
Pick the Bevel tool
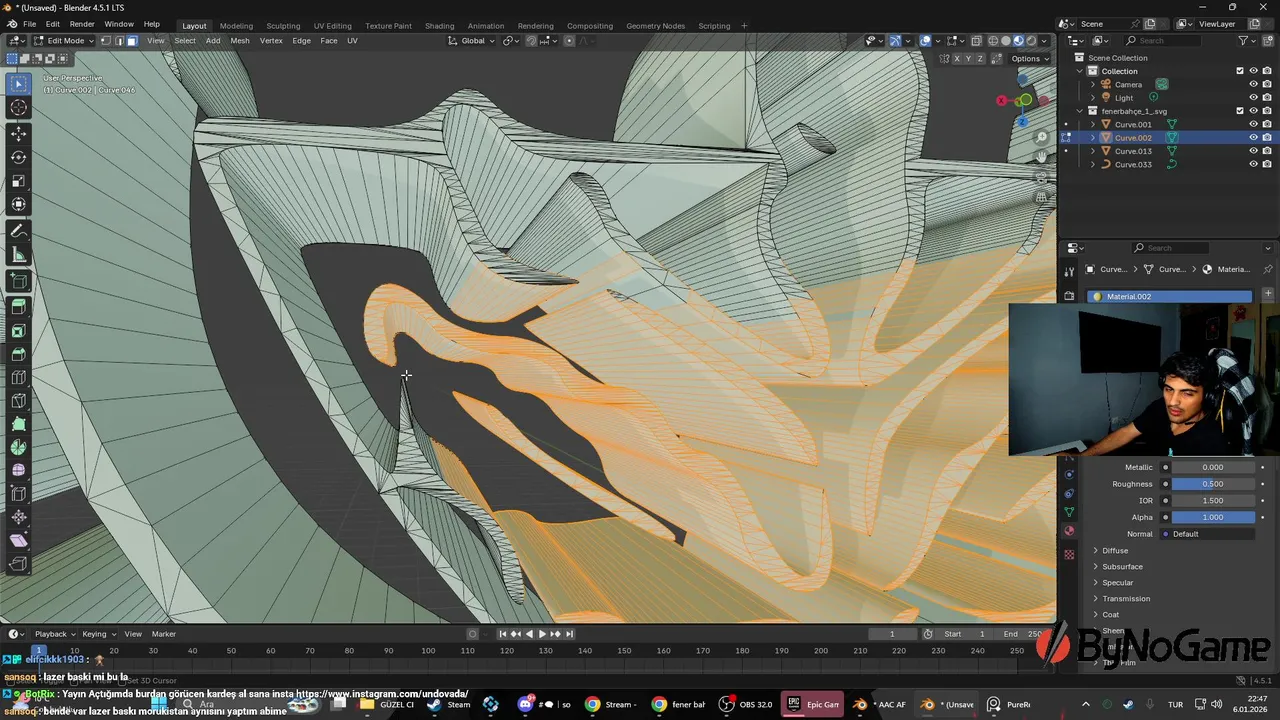pyautogui.click(x=18, y=354)
